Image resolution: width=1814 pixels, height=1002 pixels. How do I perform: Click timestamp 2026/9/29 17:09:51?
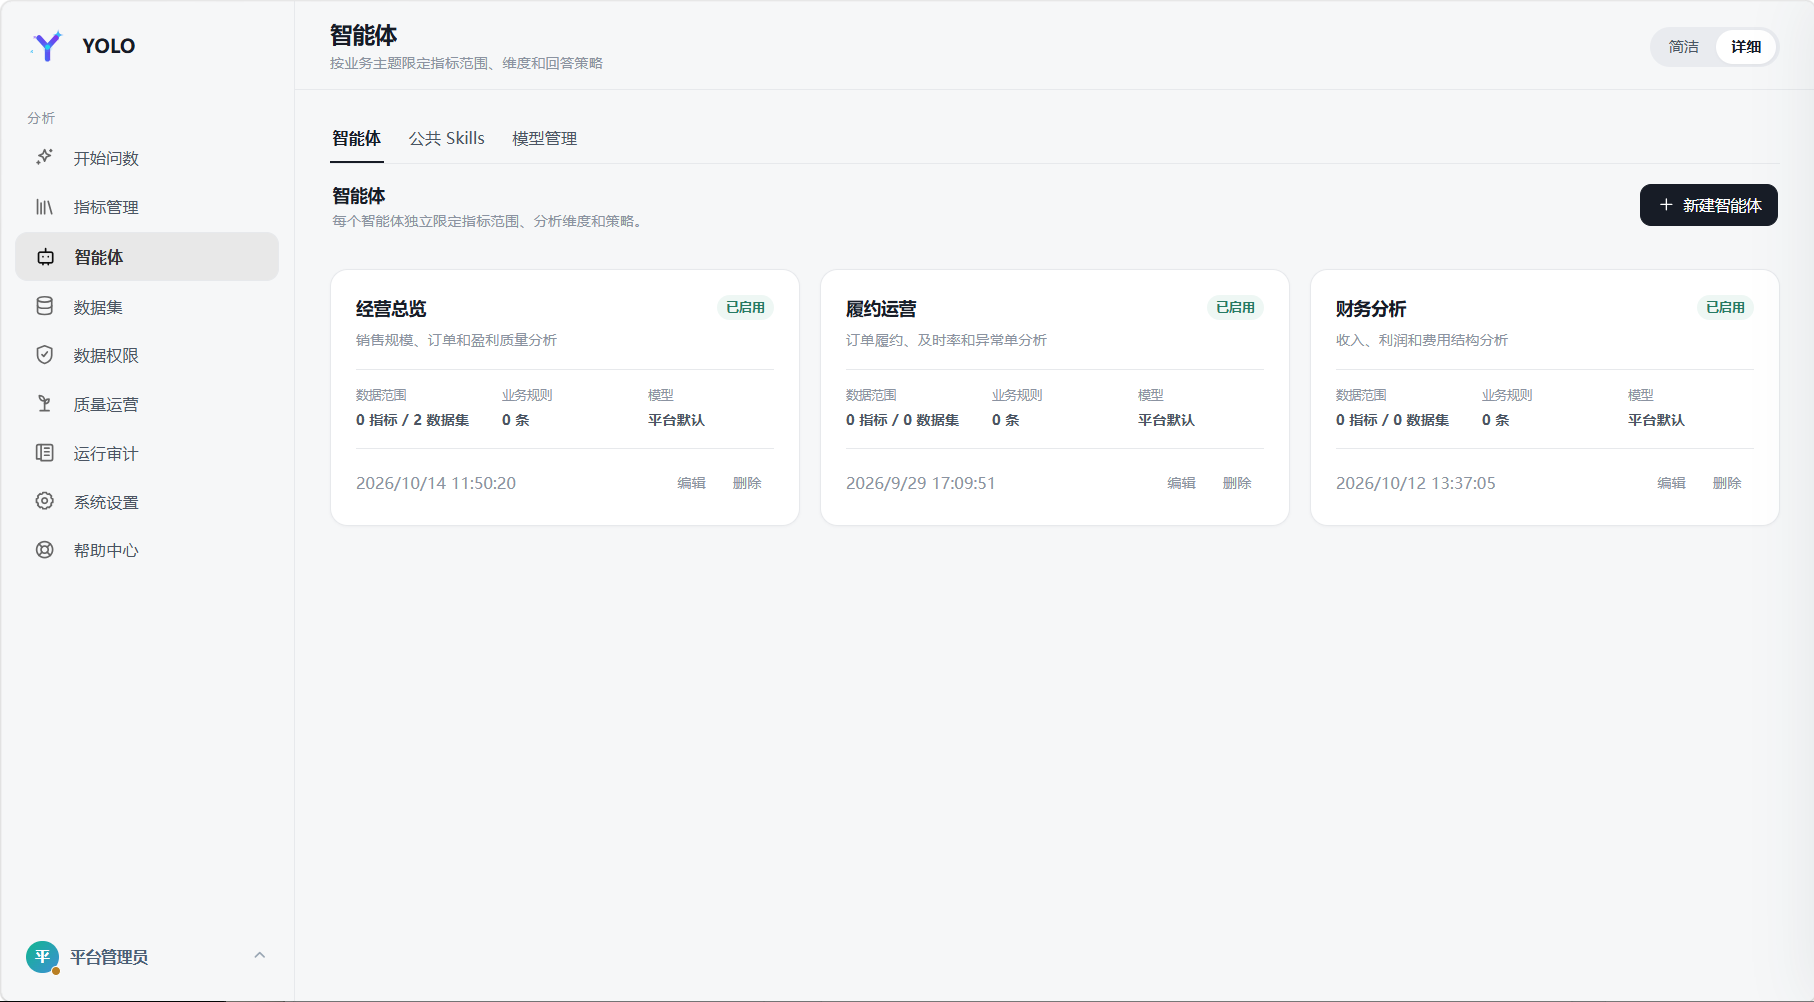pyautogui.click(x=920, y=483)
